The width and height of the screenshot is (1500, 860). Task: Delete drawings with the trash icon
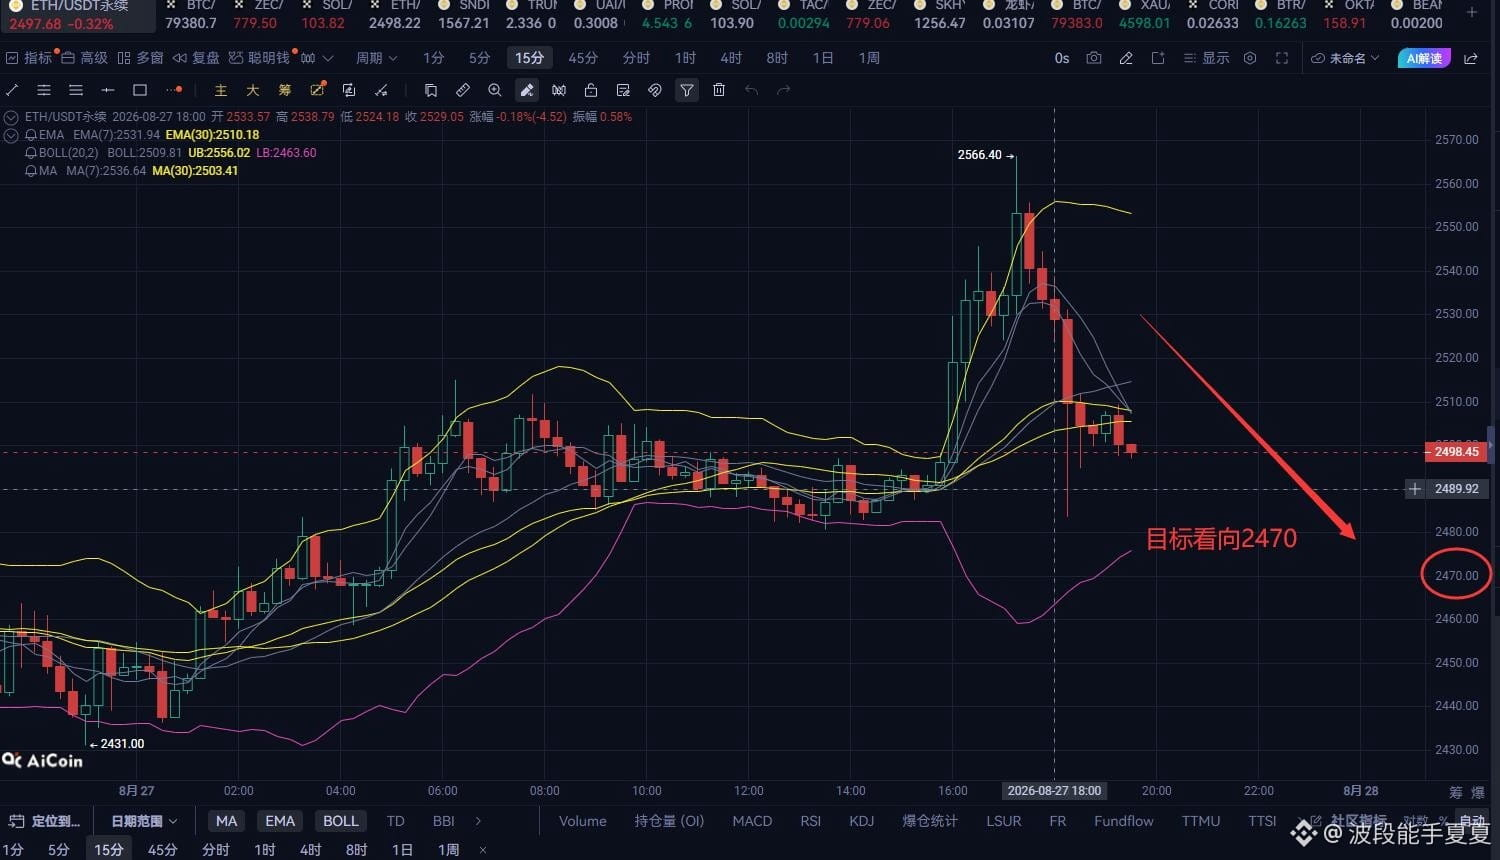coord(719,90)
